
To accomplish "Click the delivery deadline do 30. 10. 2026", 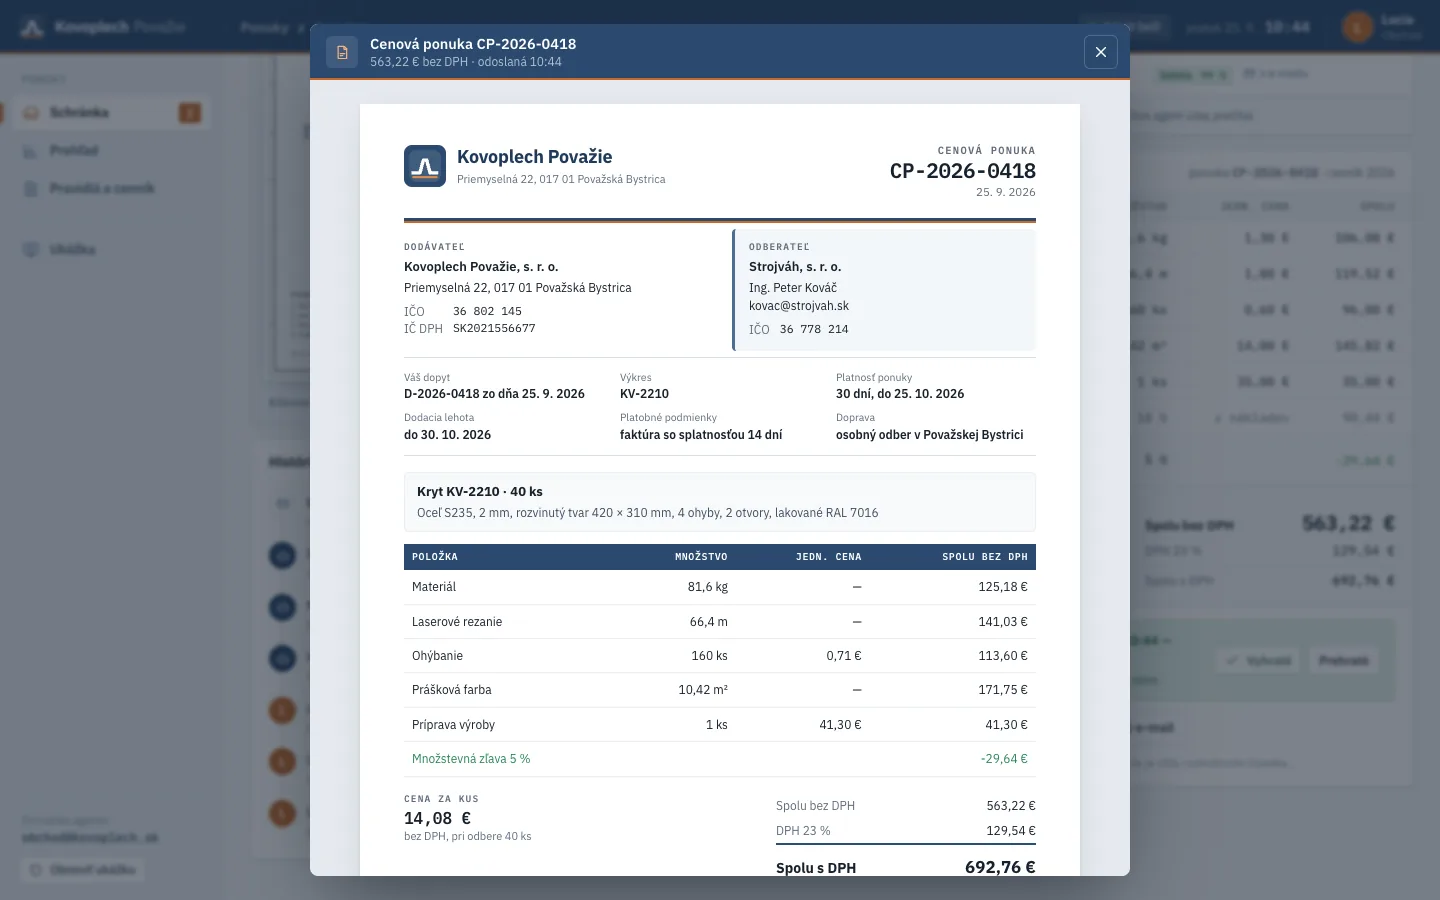I will tap(447, 435).
